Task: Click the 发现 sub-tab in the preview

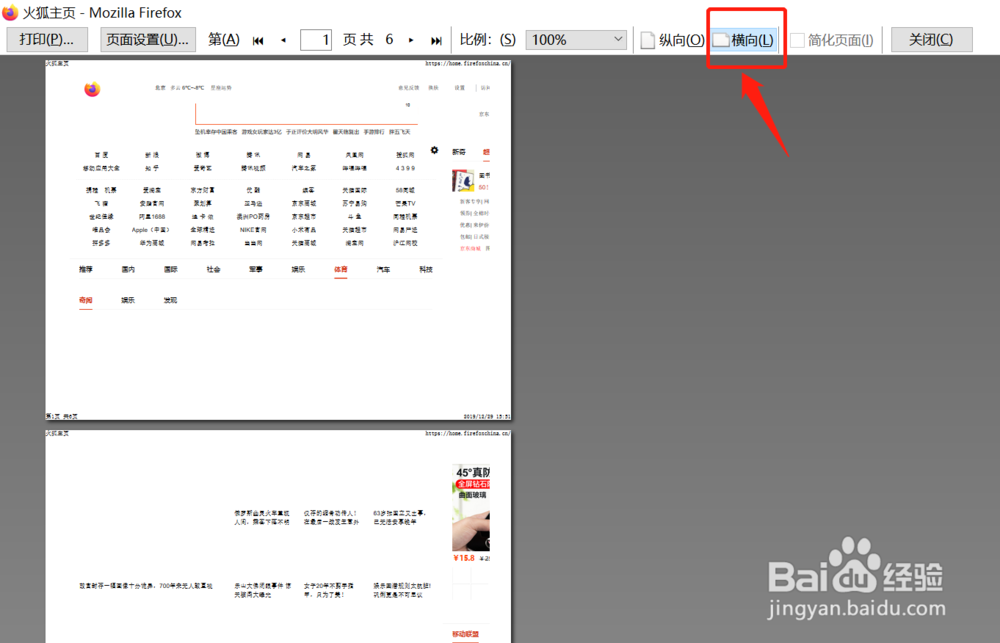Action: click(x=170, y=300)
